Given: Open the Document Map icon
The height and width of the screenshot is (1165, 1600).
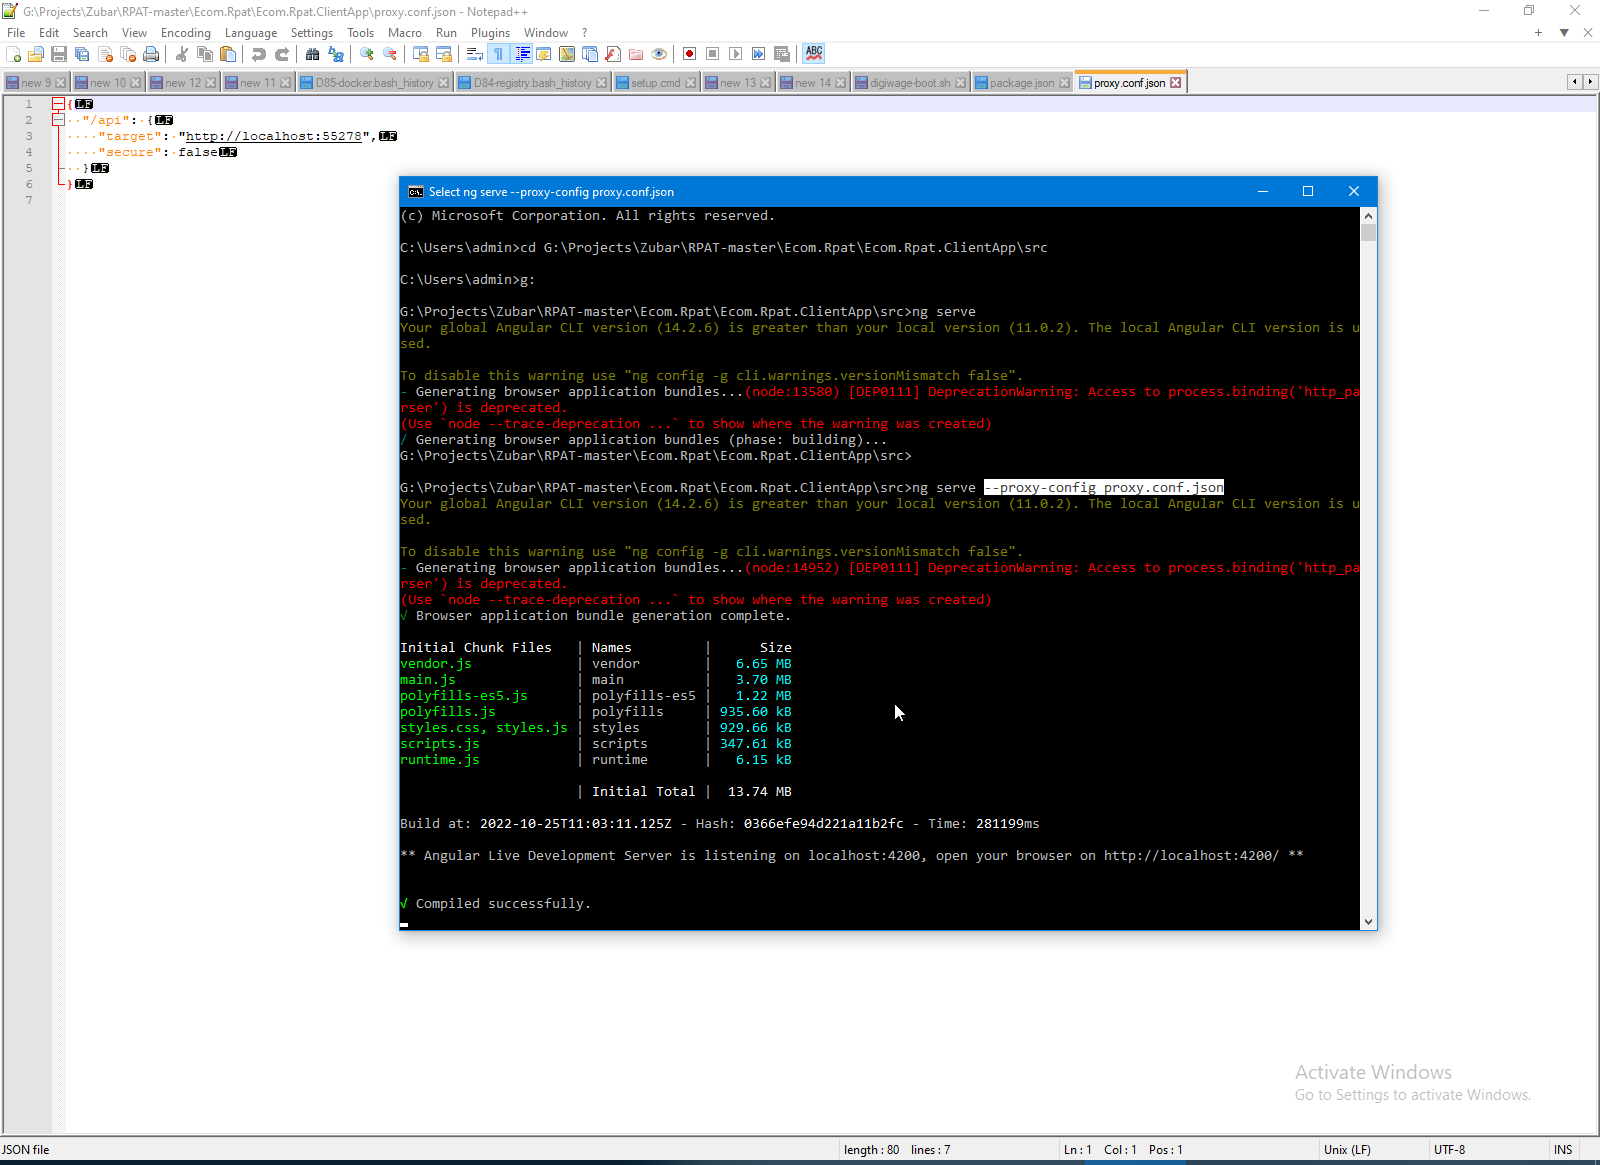Looking at the screenshot, I should pyautogui.click(x=567, y=54).
